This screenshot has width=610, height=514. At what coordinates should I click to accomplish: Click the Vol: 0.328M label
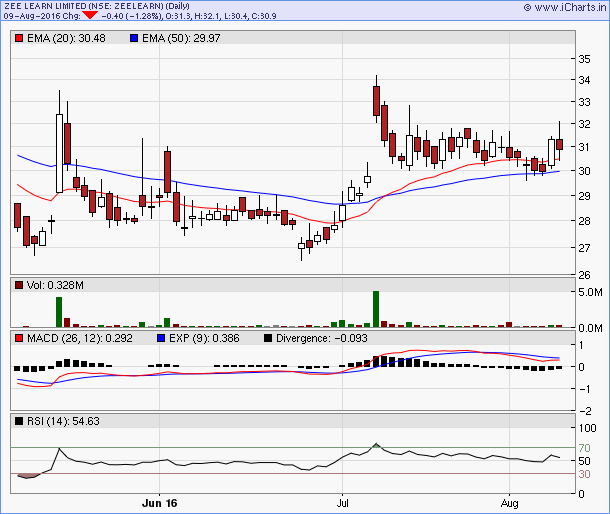click(55, 285)
